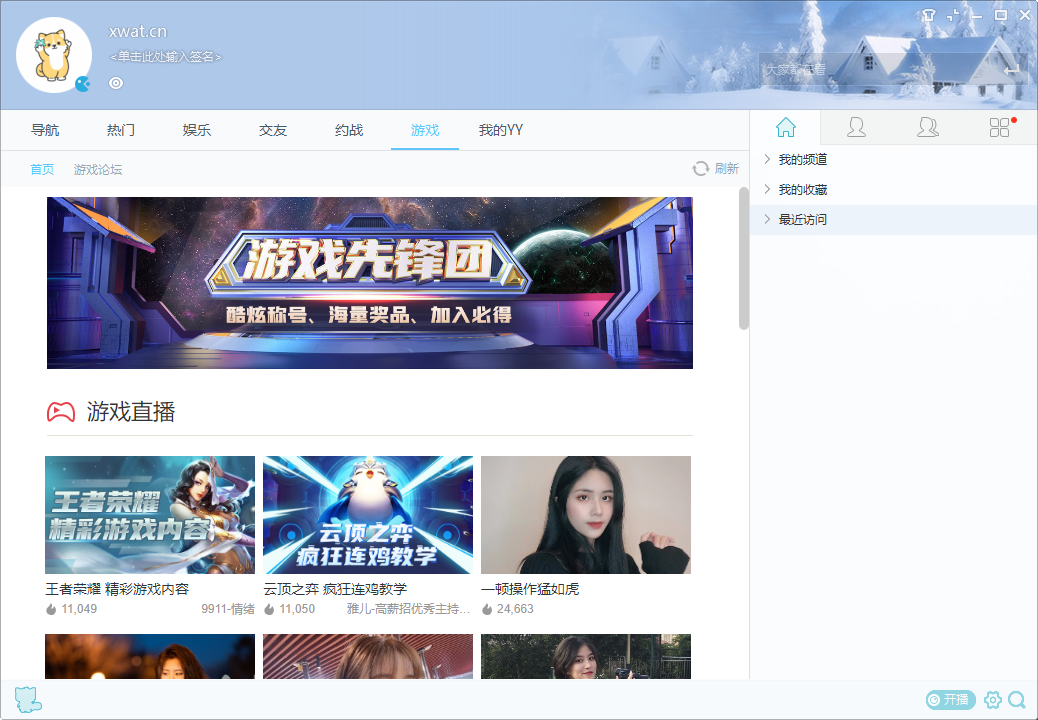Click channel name 9911-情绪

[x=228, y=609]
